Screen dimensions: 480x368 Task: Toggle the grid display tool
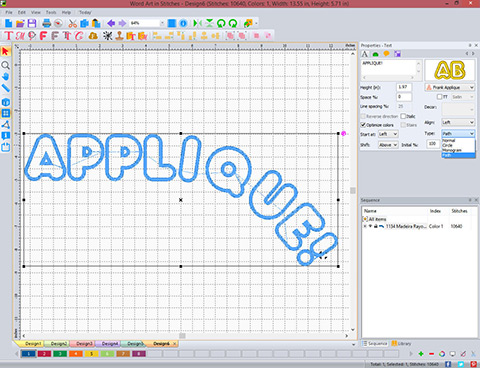pos(6,113)
